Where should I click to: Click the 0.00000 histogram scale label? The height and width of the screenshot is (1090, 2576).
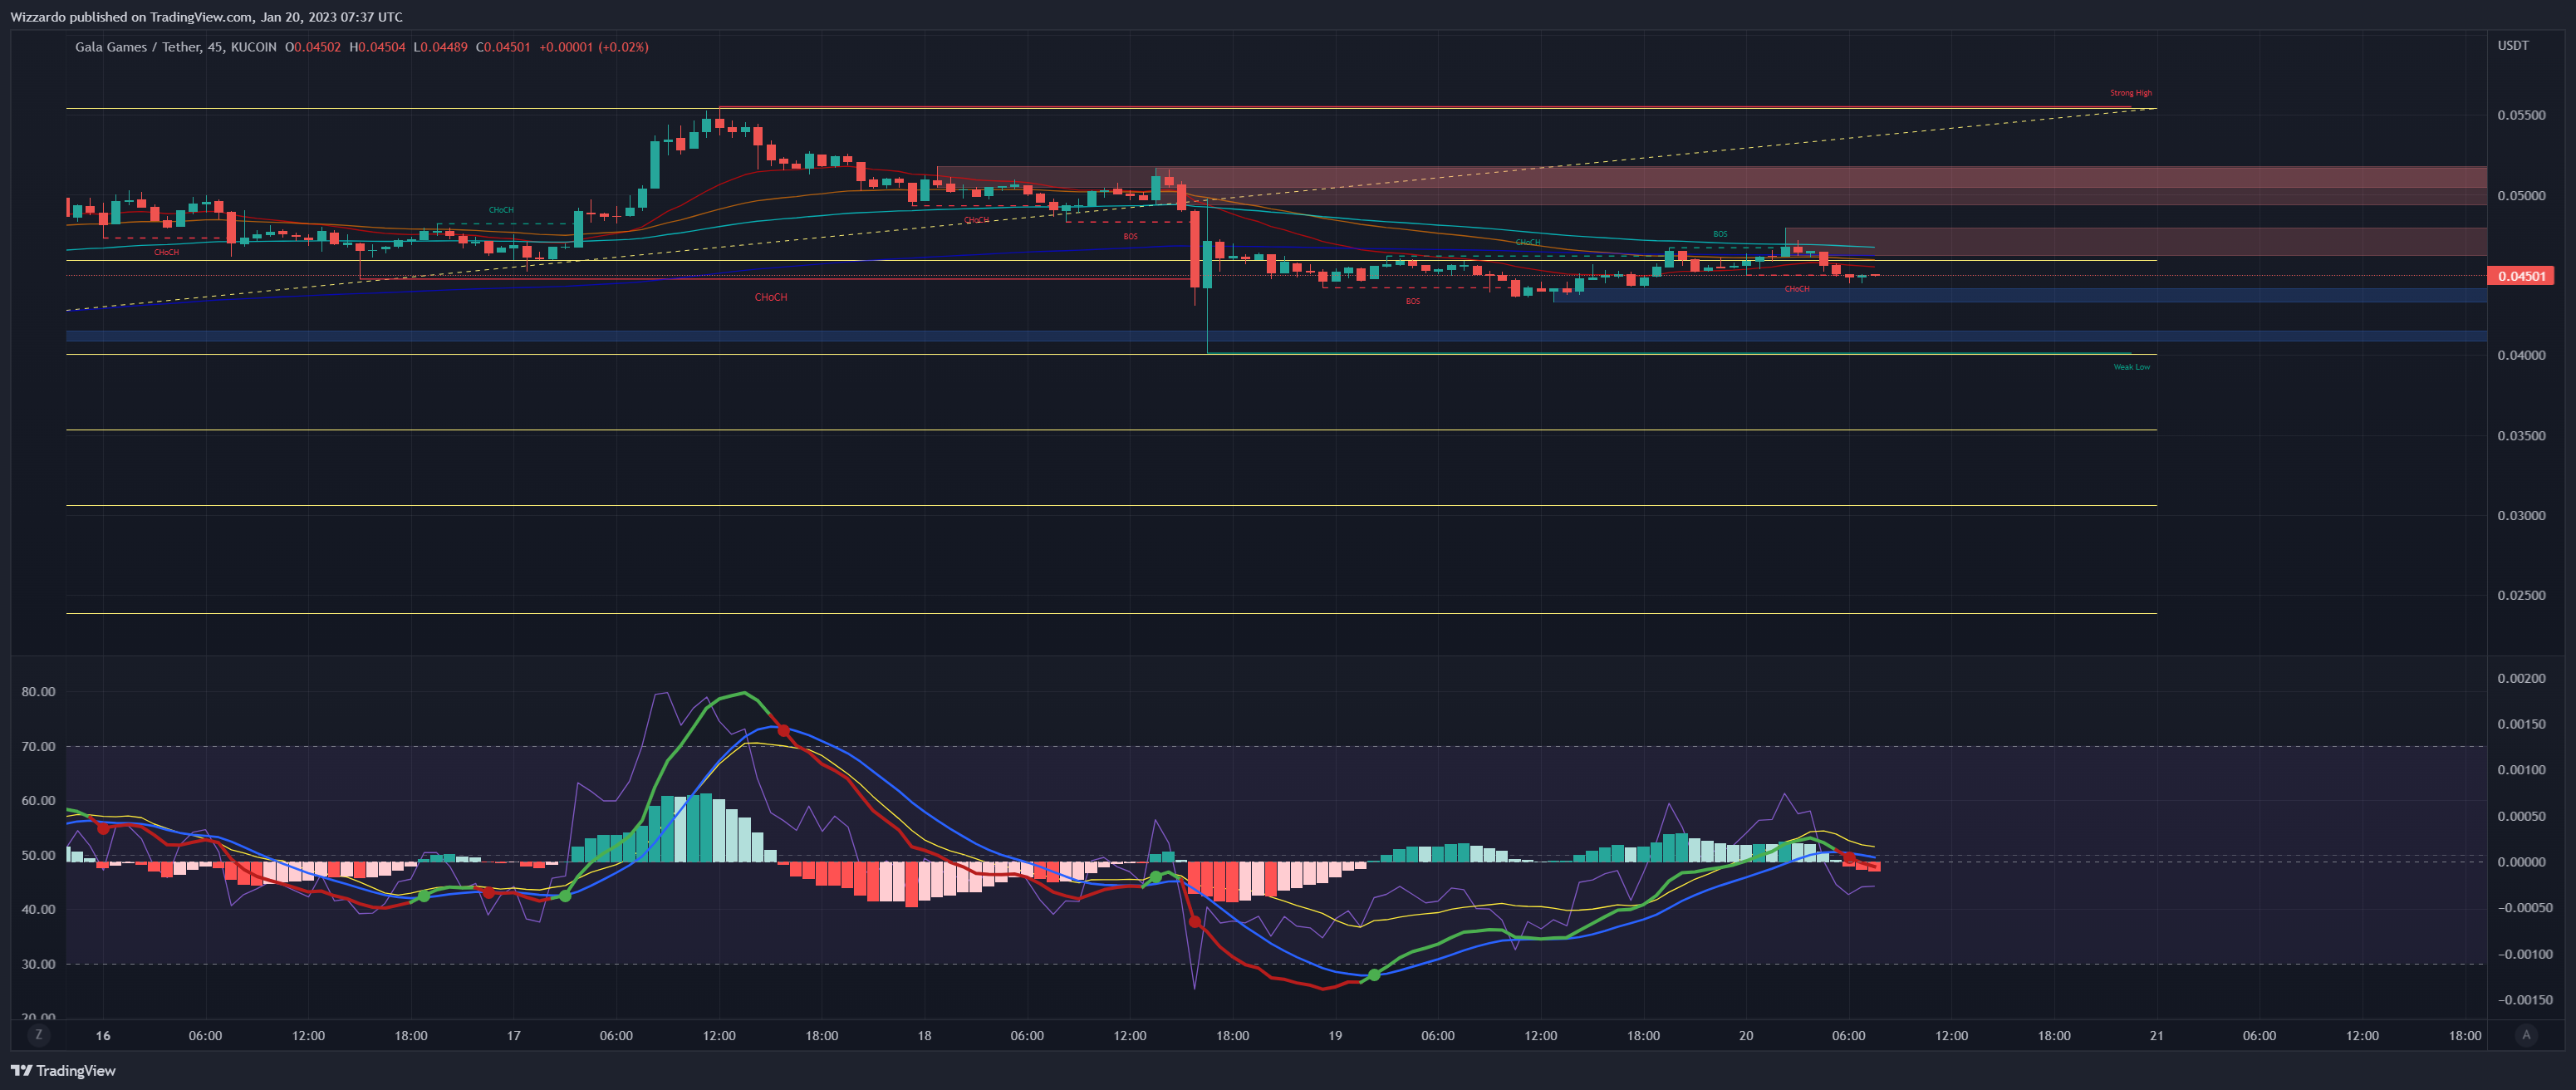click(2521, 862)
